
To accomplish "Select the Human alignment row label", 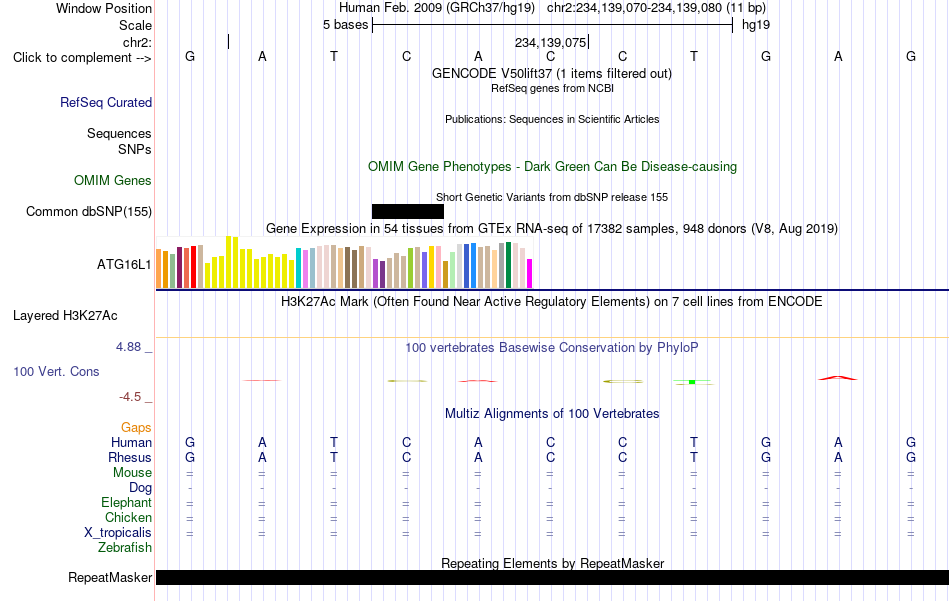I will coord(131,442).
